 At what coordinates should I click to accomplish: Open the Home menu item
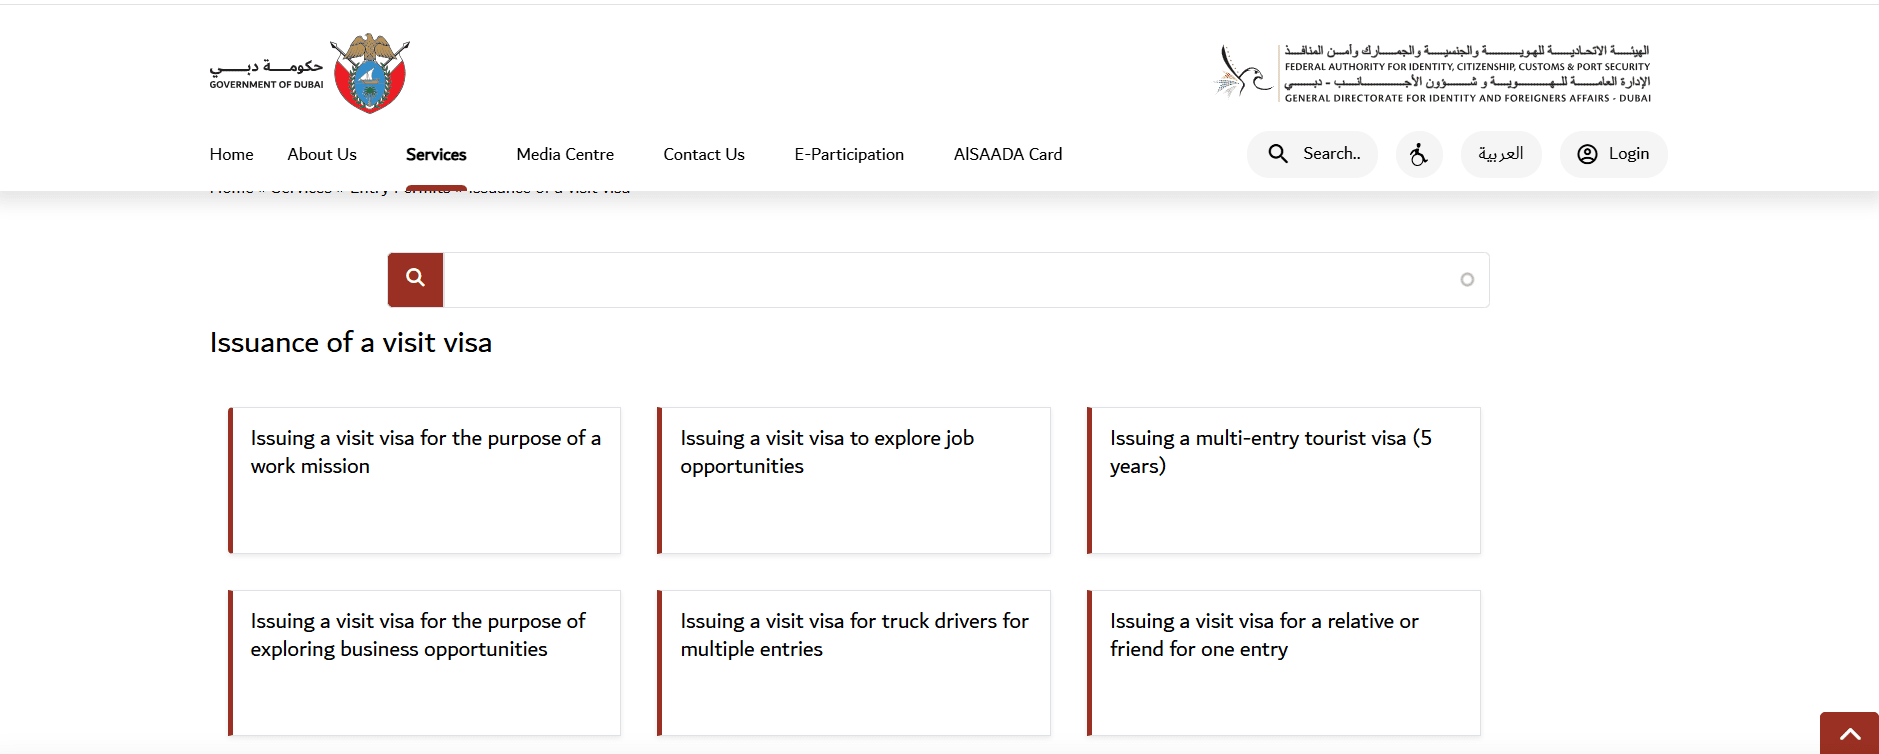[x=231, y=154]
